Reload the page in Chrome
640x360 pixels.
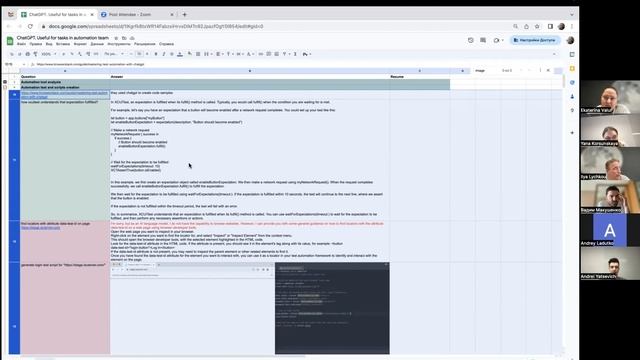(30, 26)
